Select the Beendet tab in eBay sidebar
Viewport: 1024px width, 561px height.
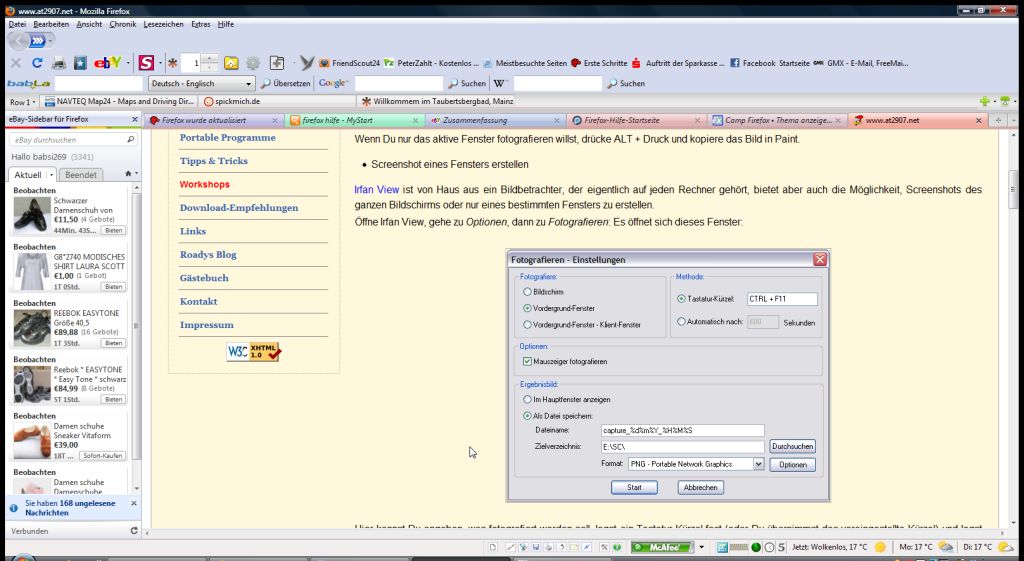click(81, 174)
